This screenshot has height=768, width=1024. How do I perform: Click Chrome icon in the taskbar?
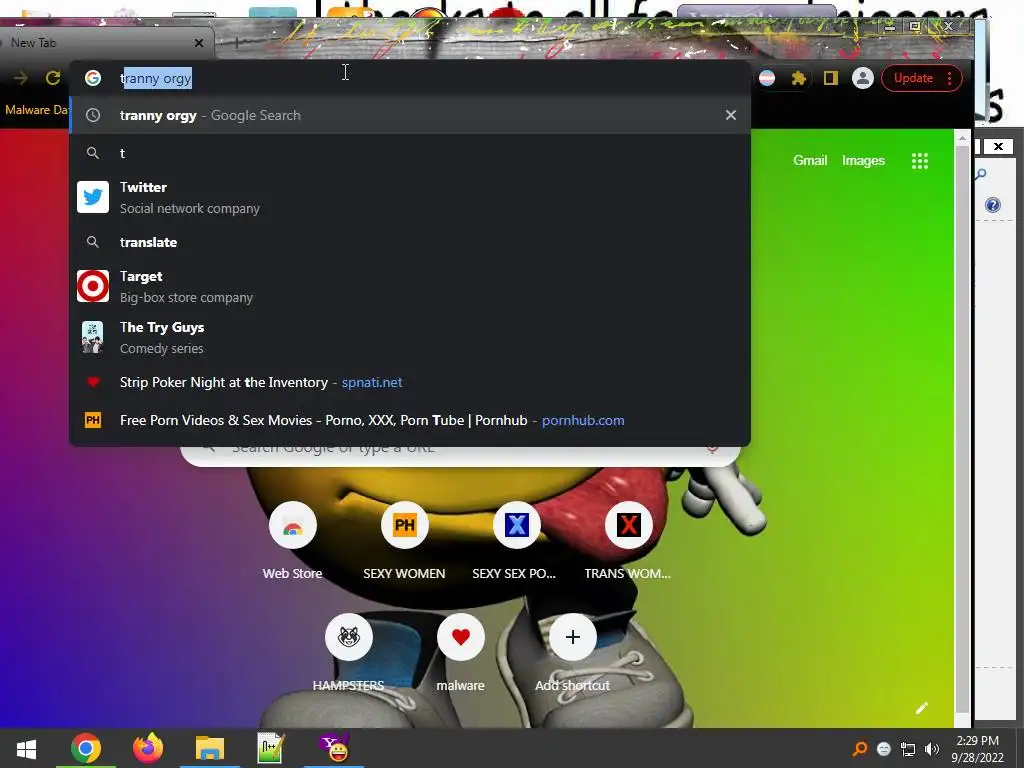pos(86,748)
